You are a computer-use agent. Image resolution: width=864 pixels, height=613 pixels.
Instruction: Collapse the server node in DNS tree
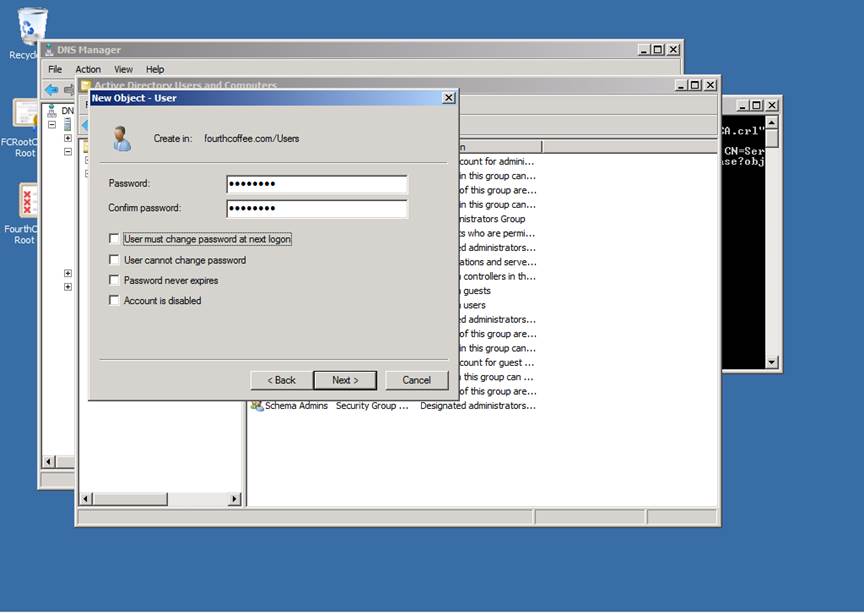(x=52, y=125)
